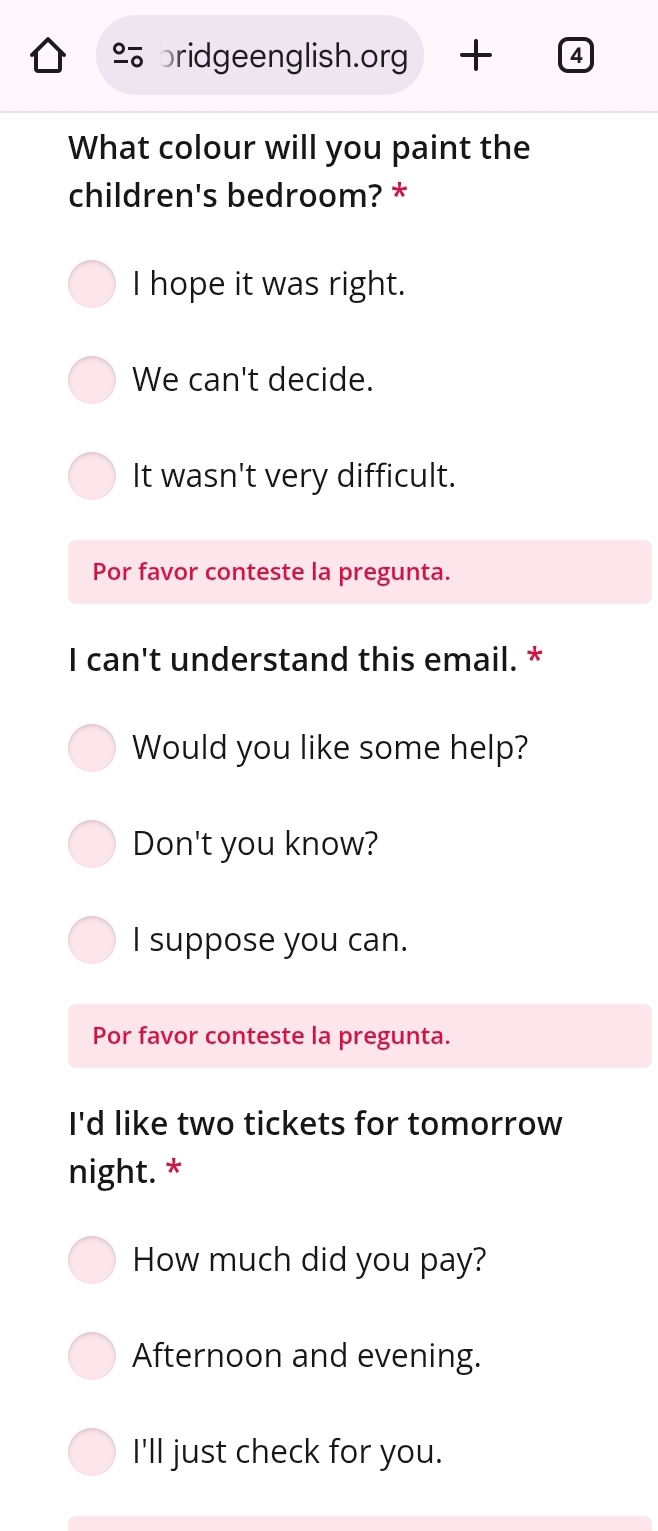Click the two tickets question heading
The width and height of the screenshot is (658, 1531).
click(315, 1147)
